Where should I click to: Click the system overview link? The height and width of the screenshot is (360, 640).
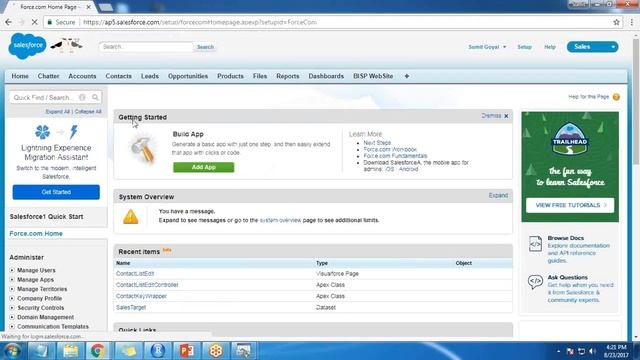click(280, 220)
